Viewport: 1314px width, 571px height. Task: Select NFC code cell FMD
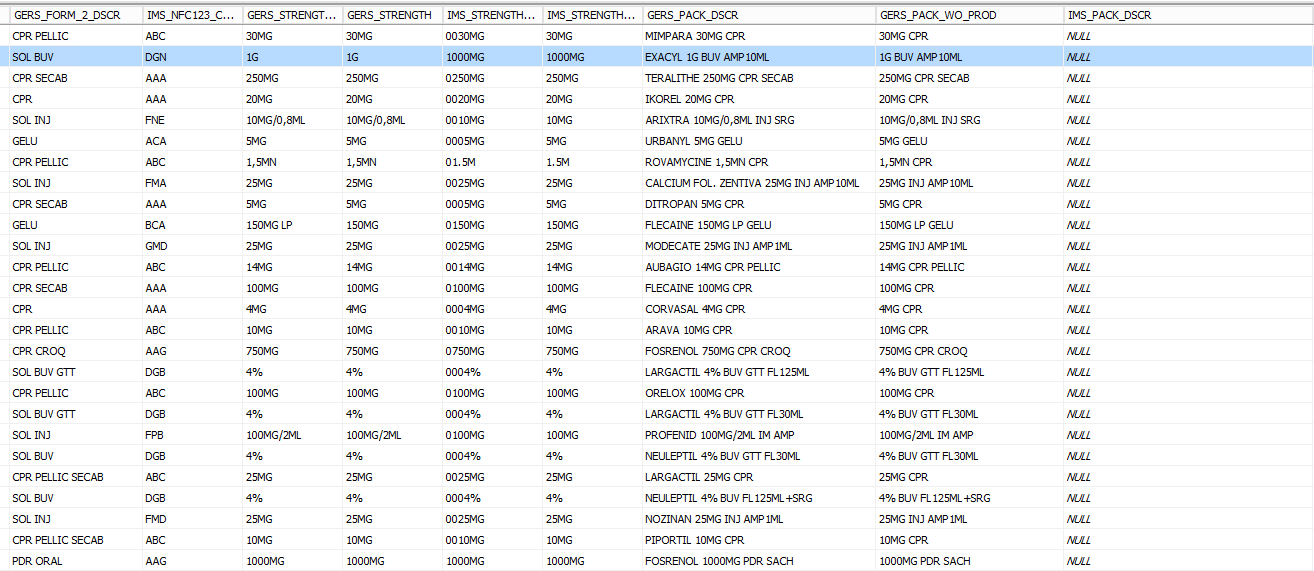[192, 519]
